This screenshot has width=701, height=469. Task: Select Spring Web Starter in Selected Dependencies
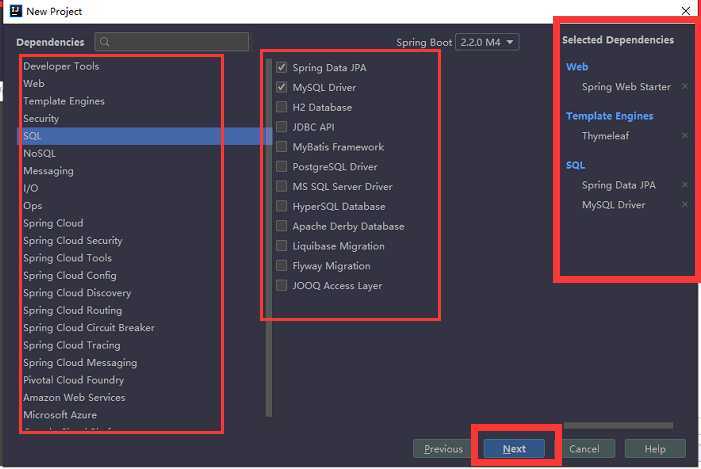(626, 87)
